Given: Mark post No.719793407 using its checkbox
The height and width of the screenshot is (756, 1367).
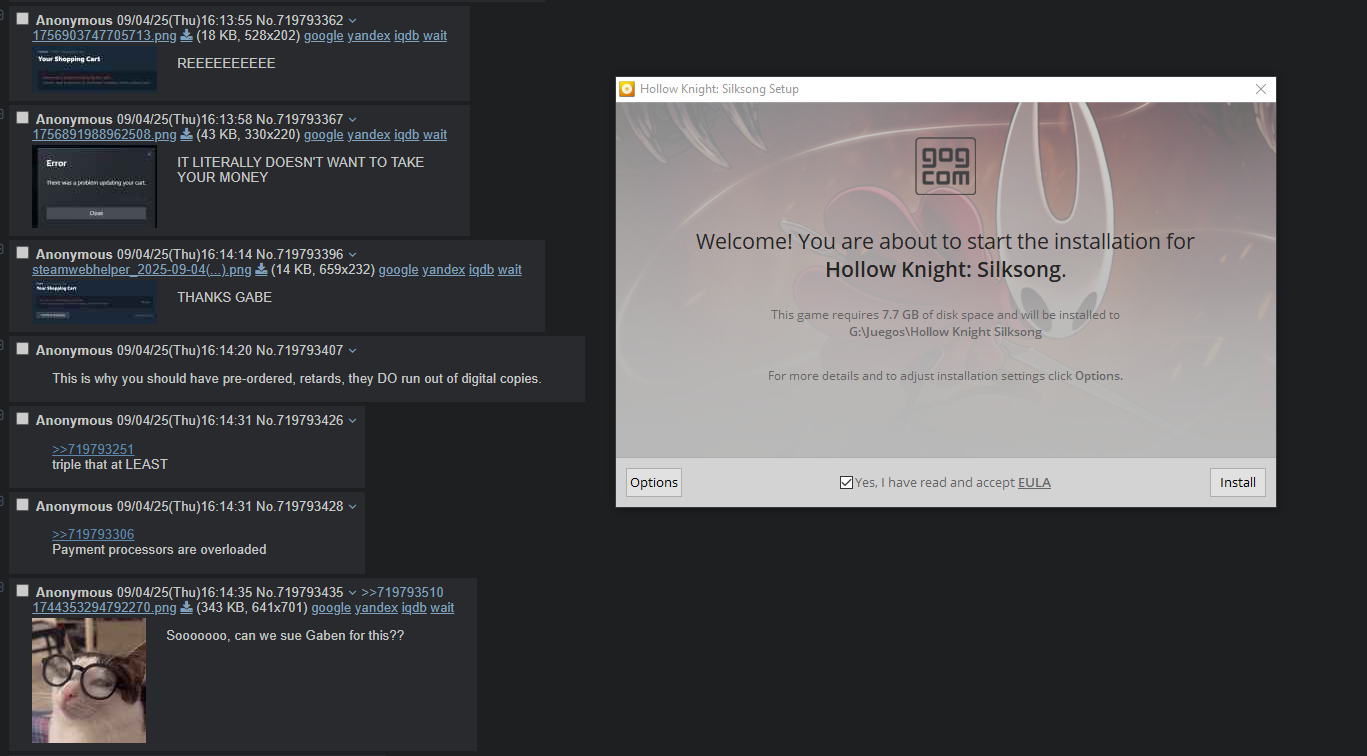Looking at the screenshot, I should [x=22, y=349].
